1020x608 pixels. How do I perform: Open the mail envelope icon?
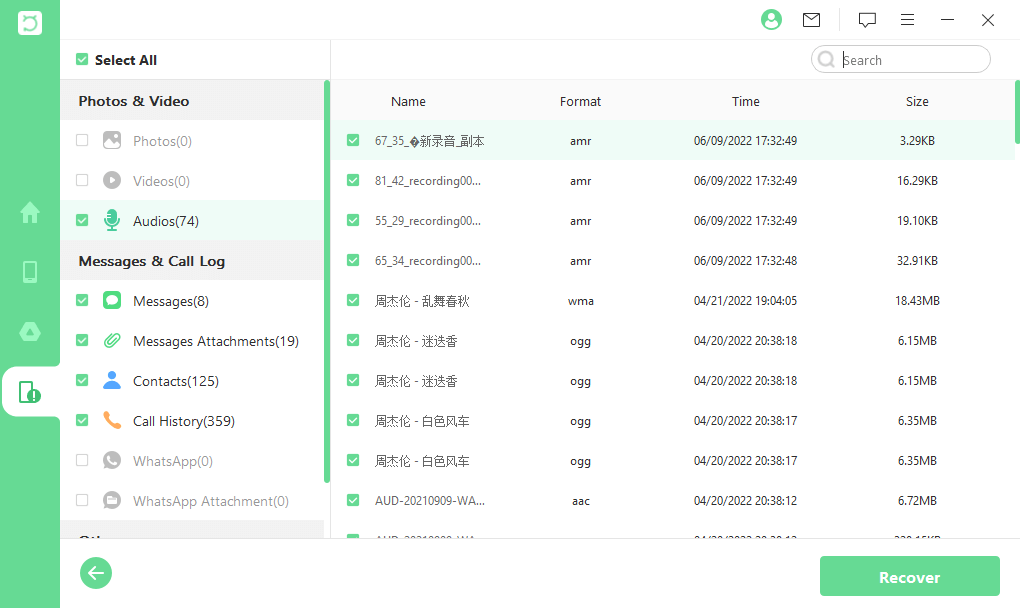(811, 20)
